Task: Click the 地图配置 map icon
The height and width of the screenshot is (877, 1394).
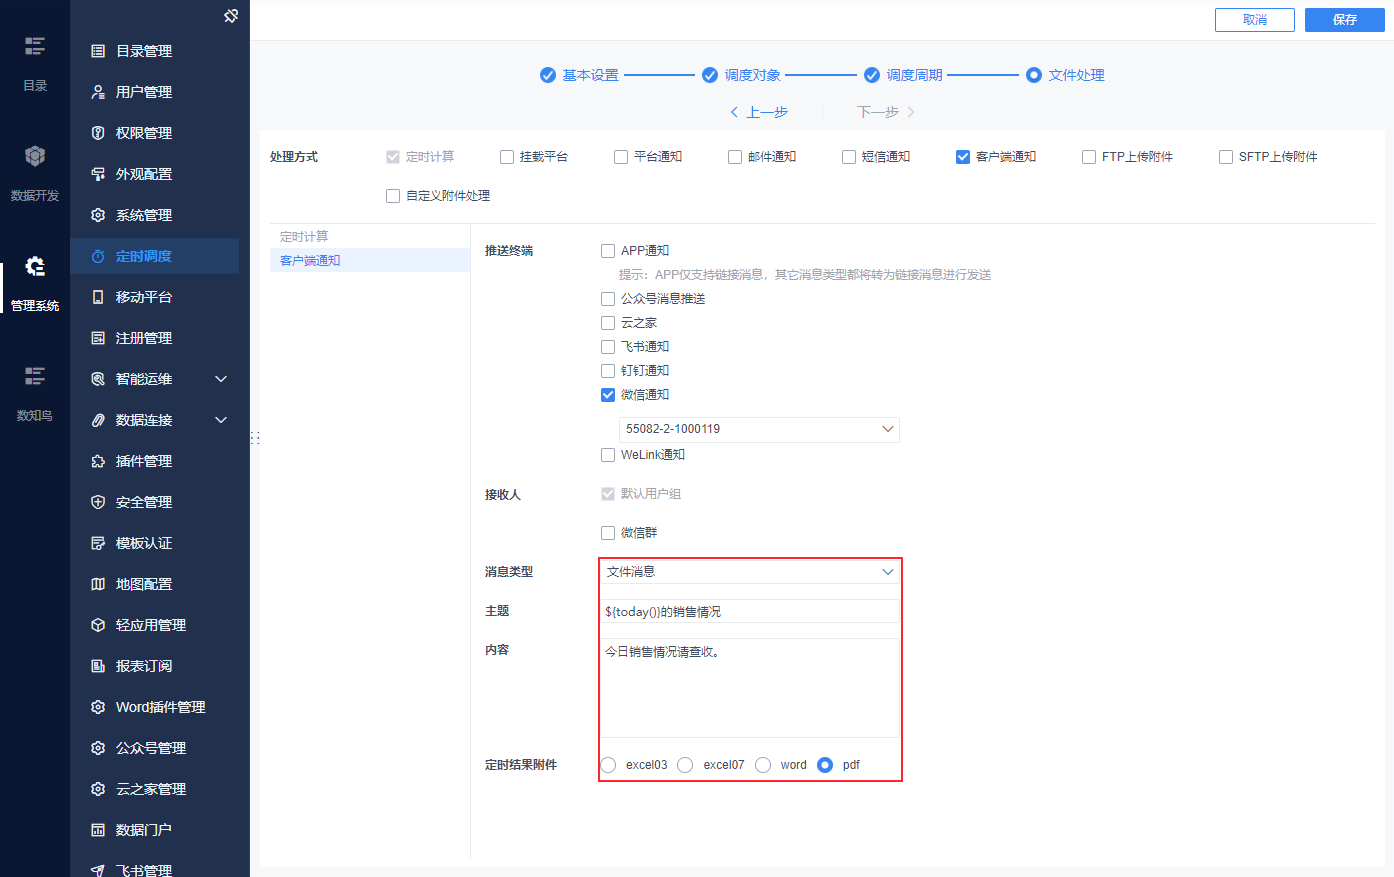Action: tap(98, 584)
